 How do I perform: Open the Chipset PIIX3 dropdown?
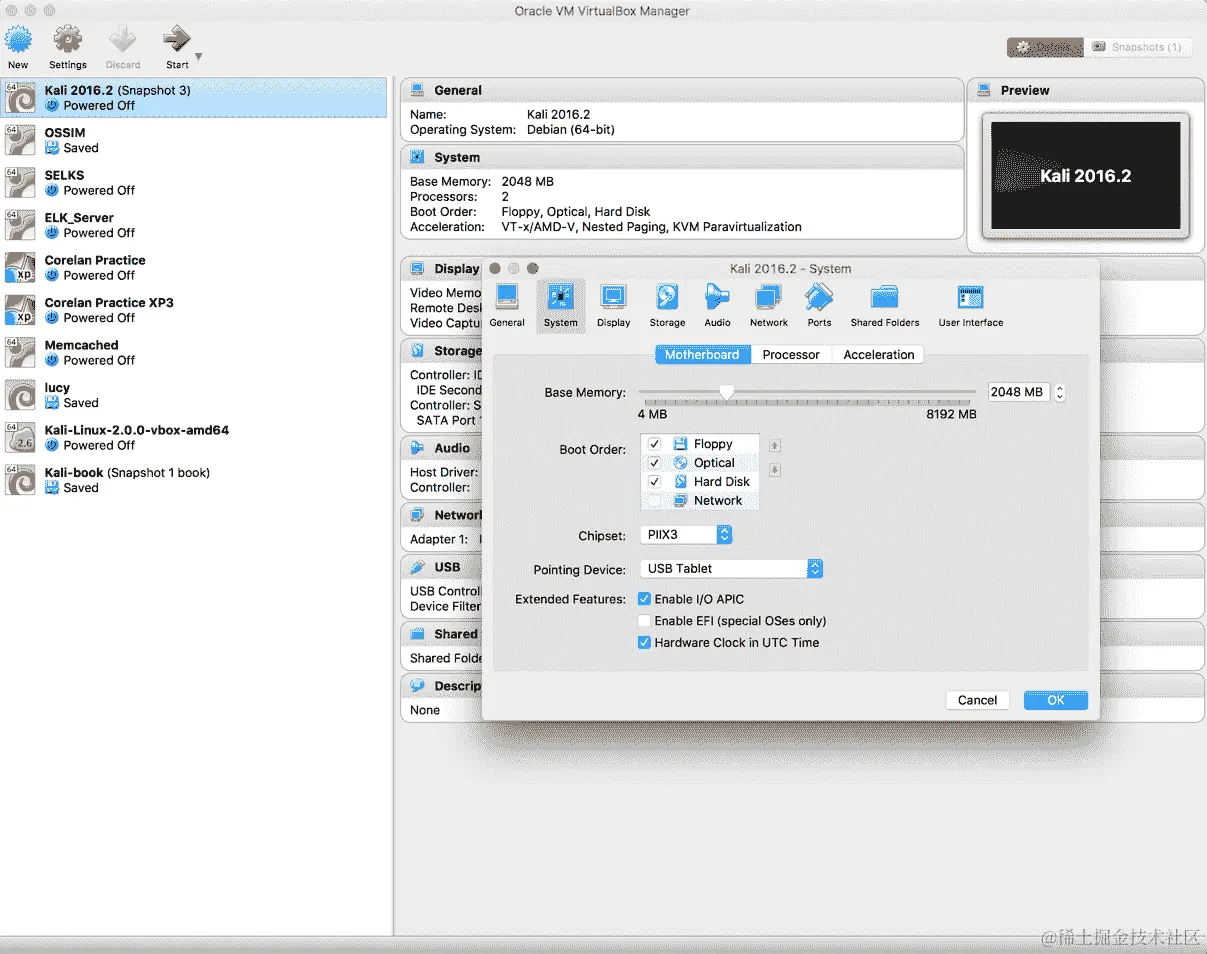tap(686, 535)
